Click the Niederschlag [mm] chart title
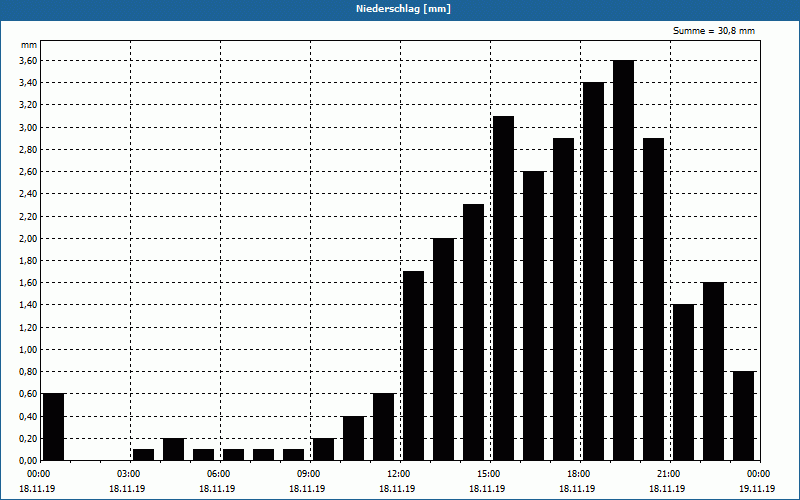 coord(403,9)
